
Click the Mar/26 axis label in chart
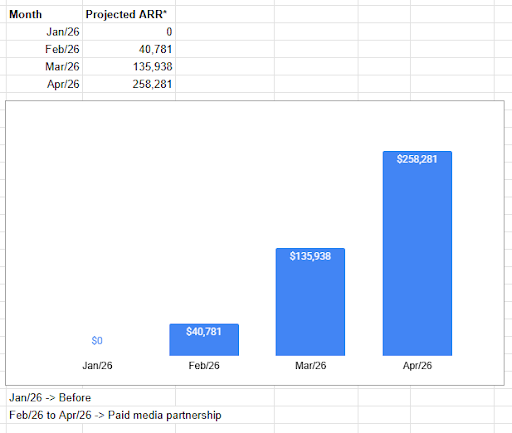pos(310,366)
